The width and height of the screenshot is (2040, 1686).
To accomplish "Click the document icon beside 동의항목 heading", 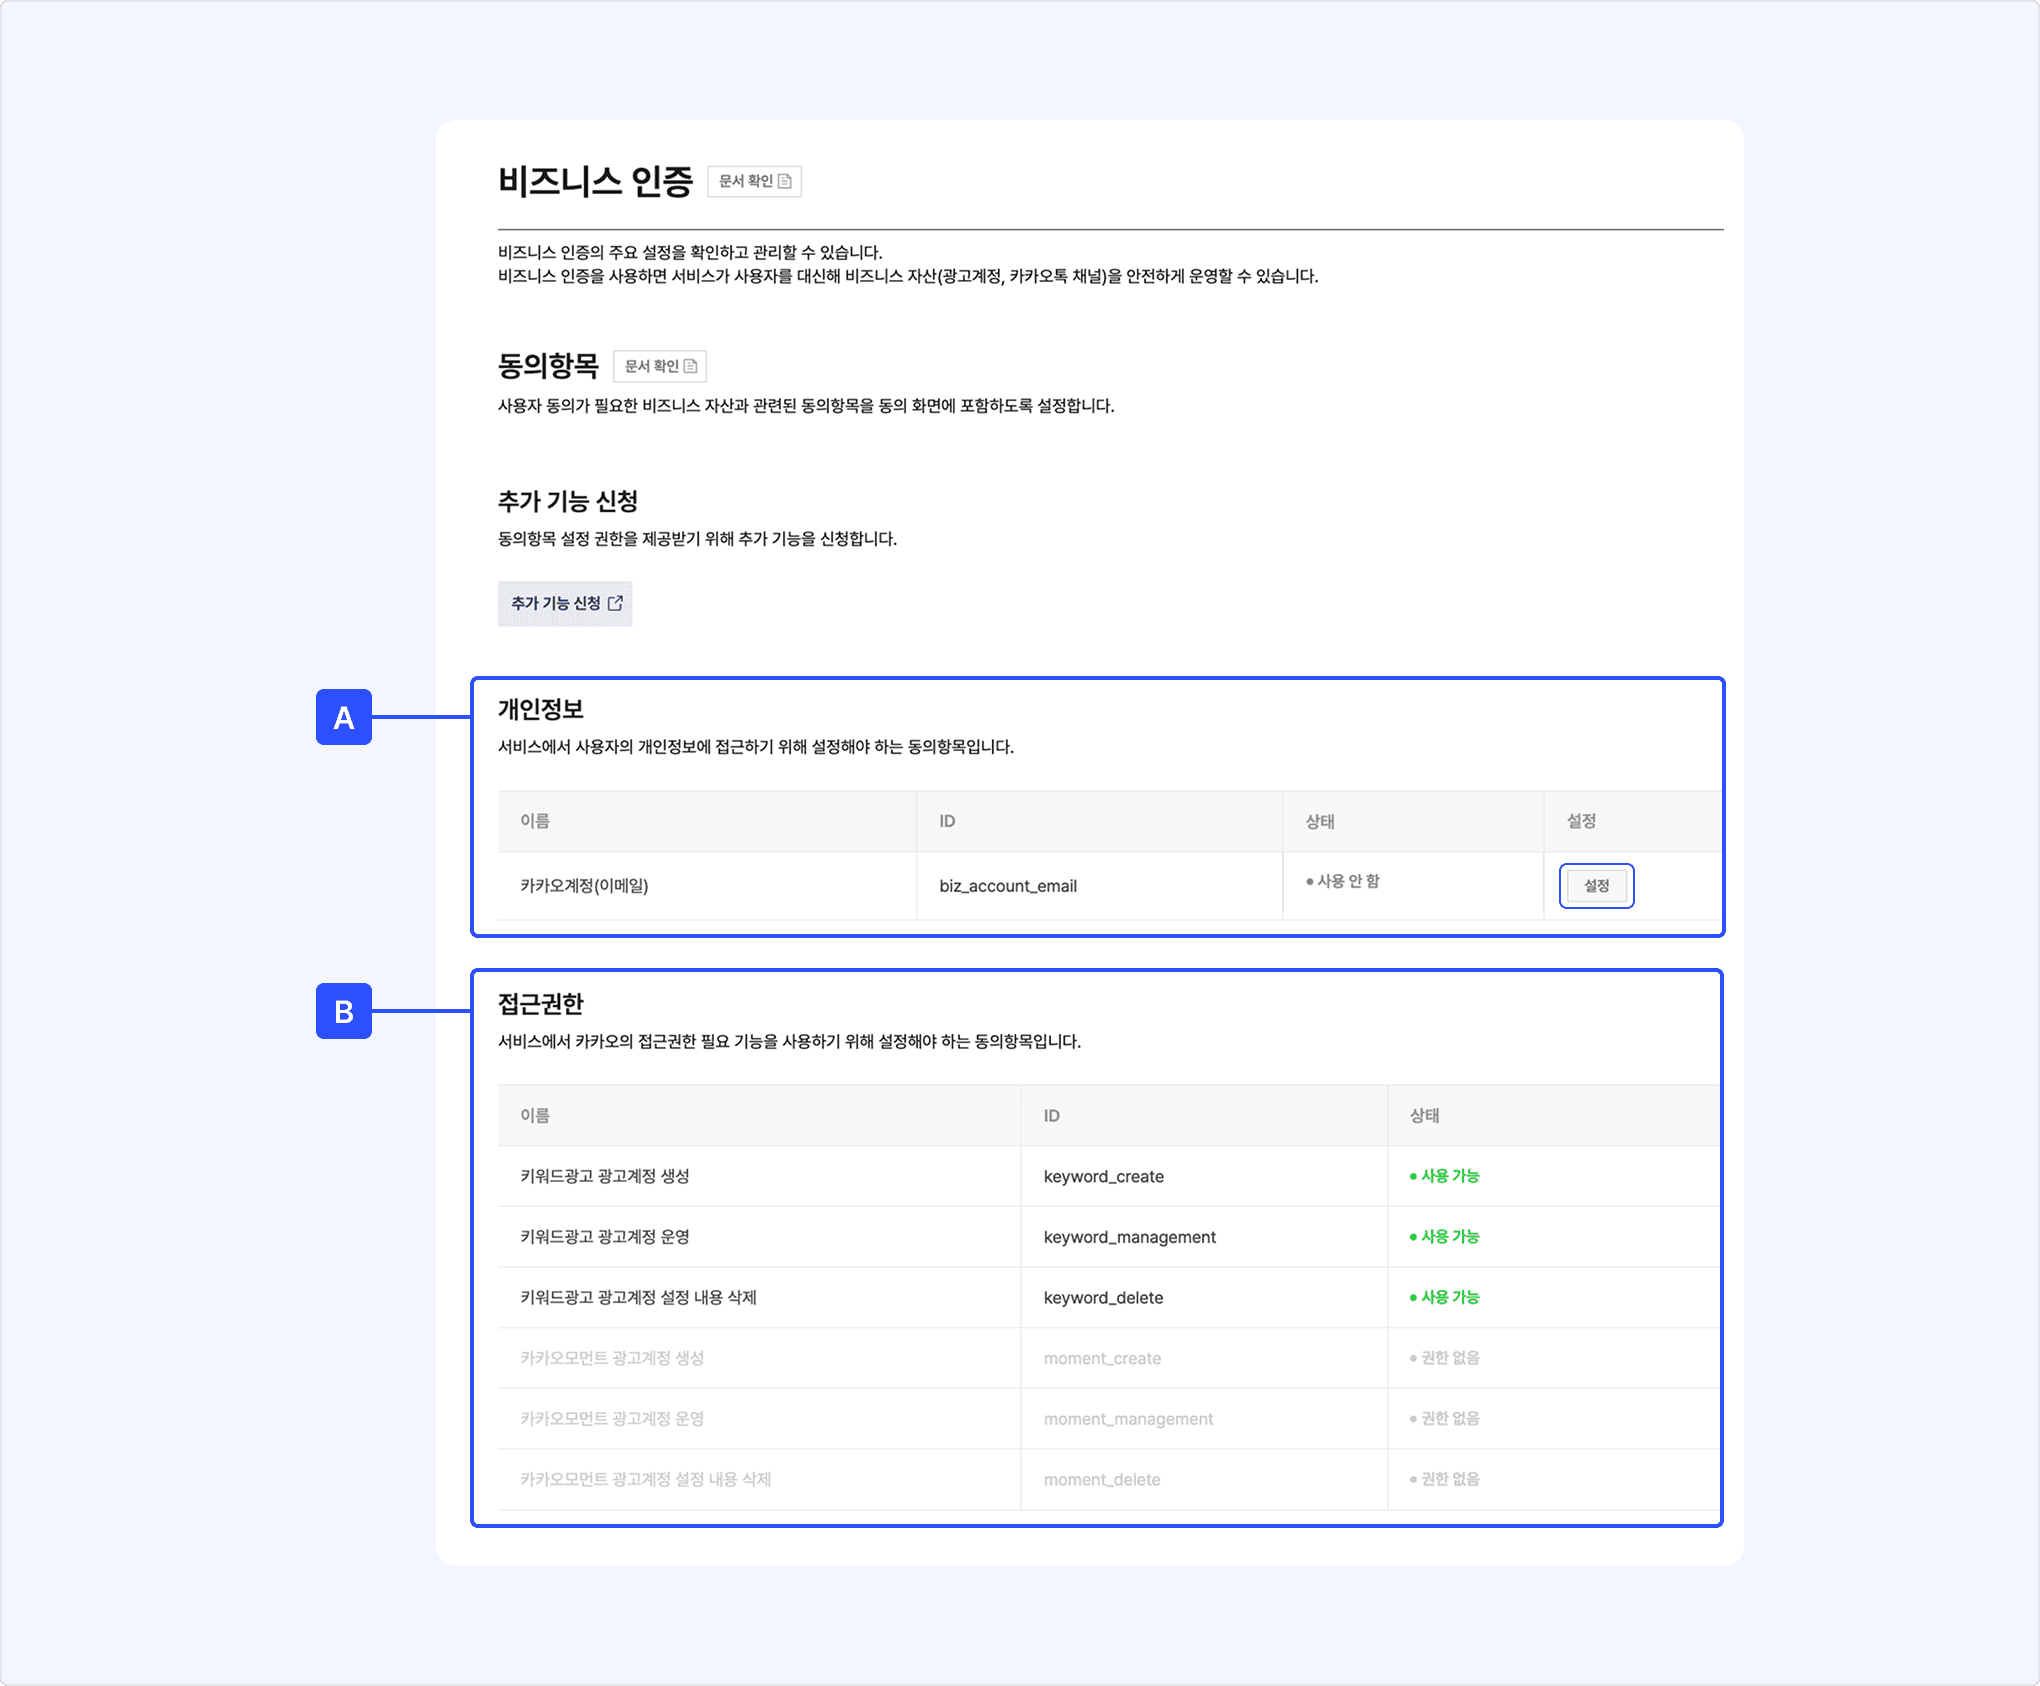I will pyautogui.click(x=690, y=366).
